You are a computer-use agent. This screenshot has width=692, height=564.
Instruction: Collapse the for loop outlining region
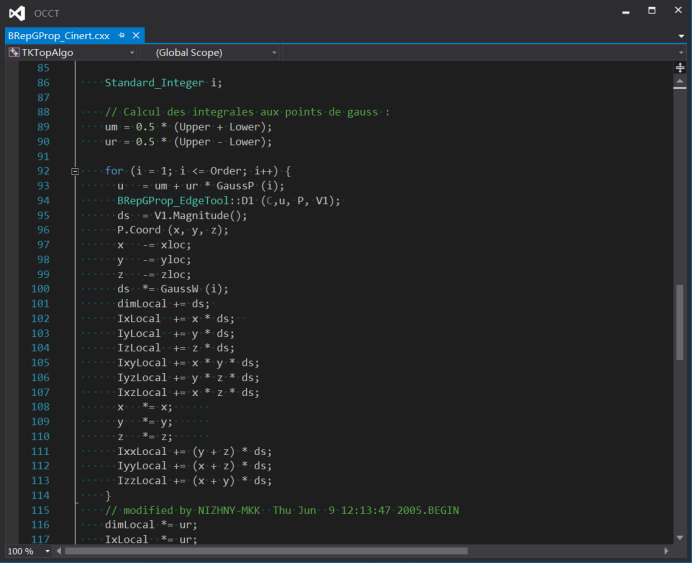tap(75, 171)
